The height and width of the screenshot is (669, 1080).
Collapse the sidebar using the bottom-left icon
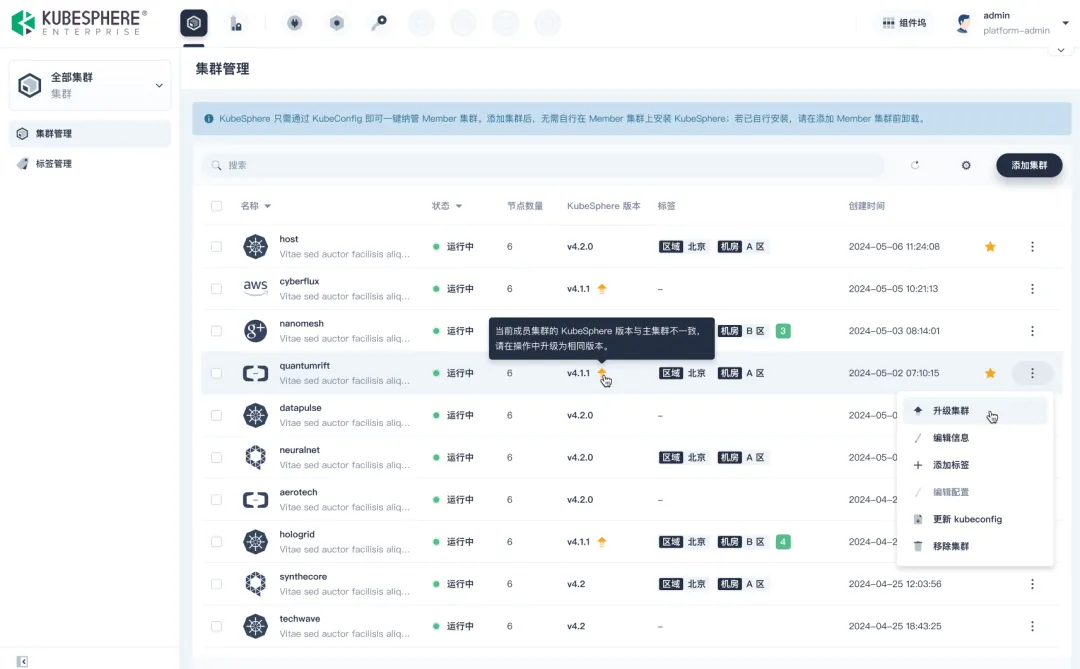pos(22,661)
